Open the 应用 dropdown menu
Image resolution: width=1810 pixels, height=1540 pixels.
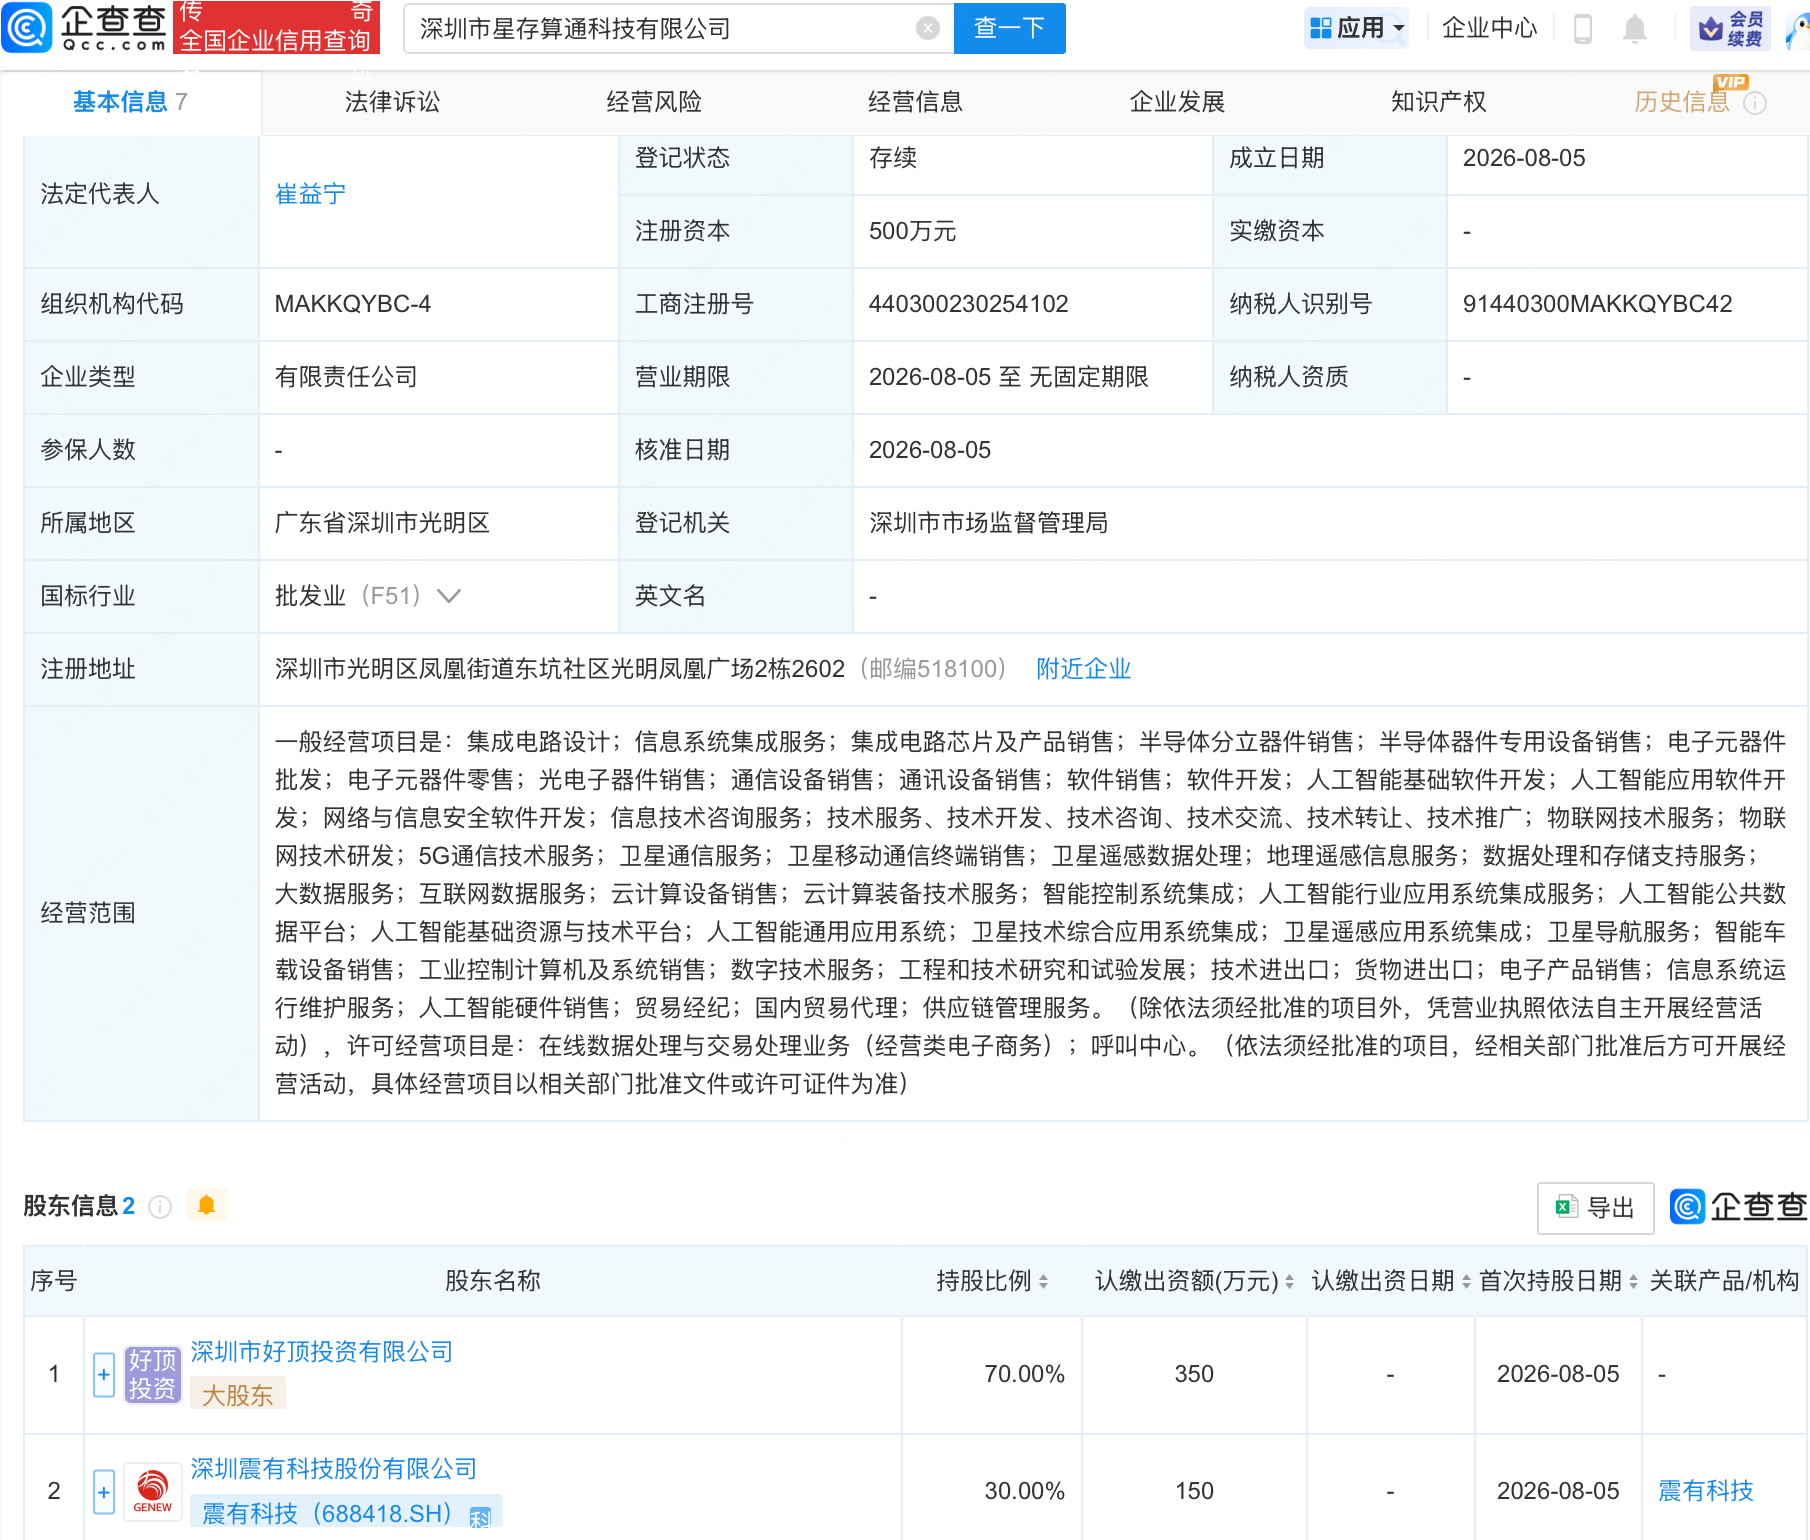tap(1357, 28)
